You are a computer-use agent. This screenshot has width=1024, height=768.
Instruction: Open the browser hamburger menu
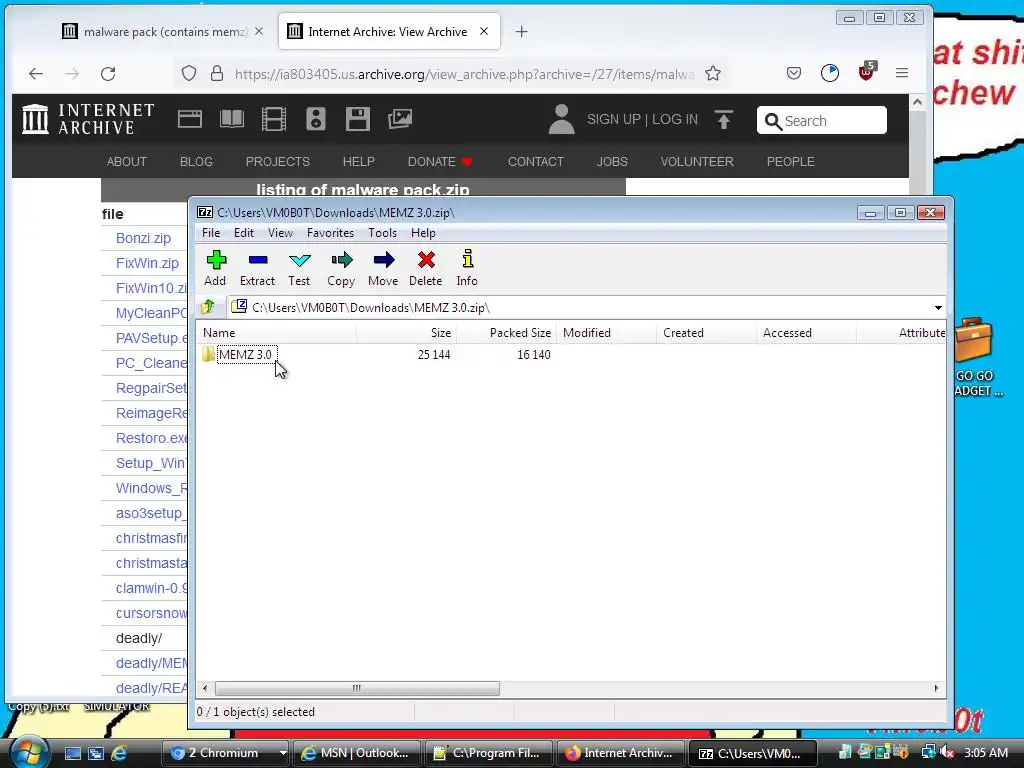[902, 73]
